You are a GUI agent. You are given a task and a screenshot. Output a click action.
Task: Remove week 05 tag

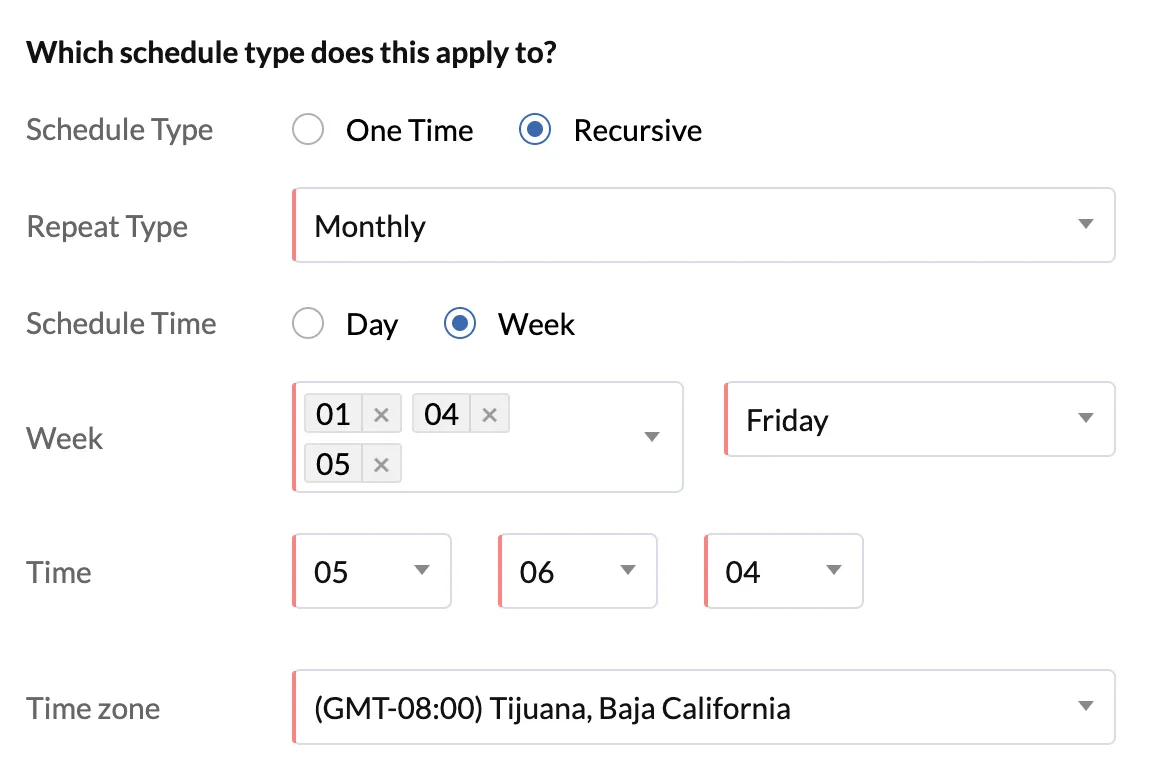point(381,464)
